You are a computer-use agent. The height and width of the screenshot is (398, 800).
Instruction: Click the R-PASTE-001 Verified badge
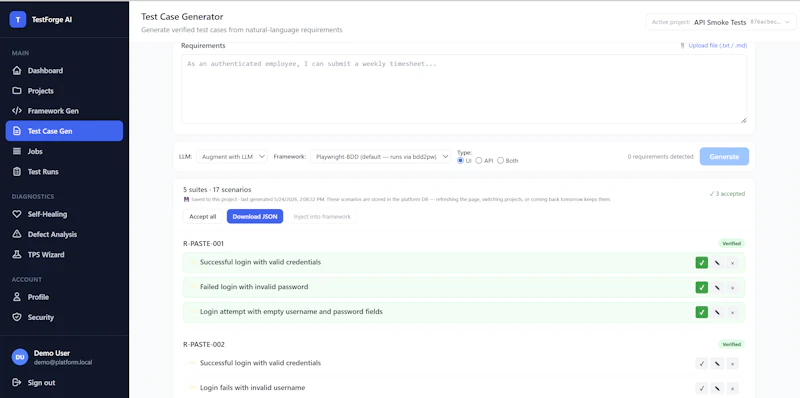point(732,243)
